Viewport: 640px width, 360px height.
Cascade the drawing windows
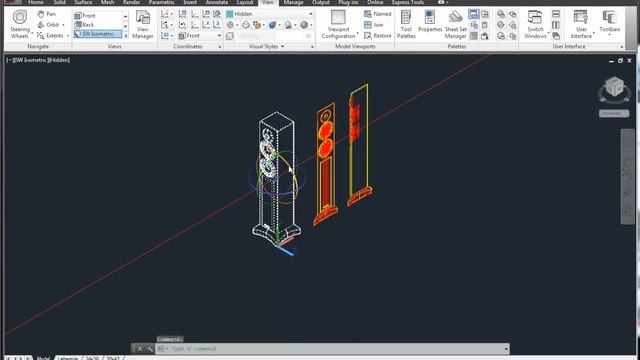pos(556,36)
